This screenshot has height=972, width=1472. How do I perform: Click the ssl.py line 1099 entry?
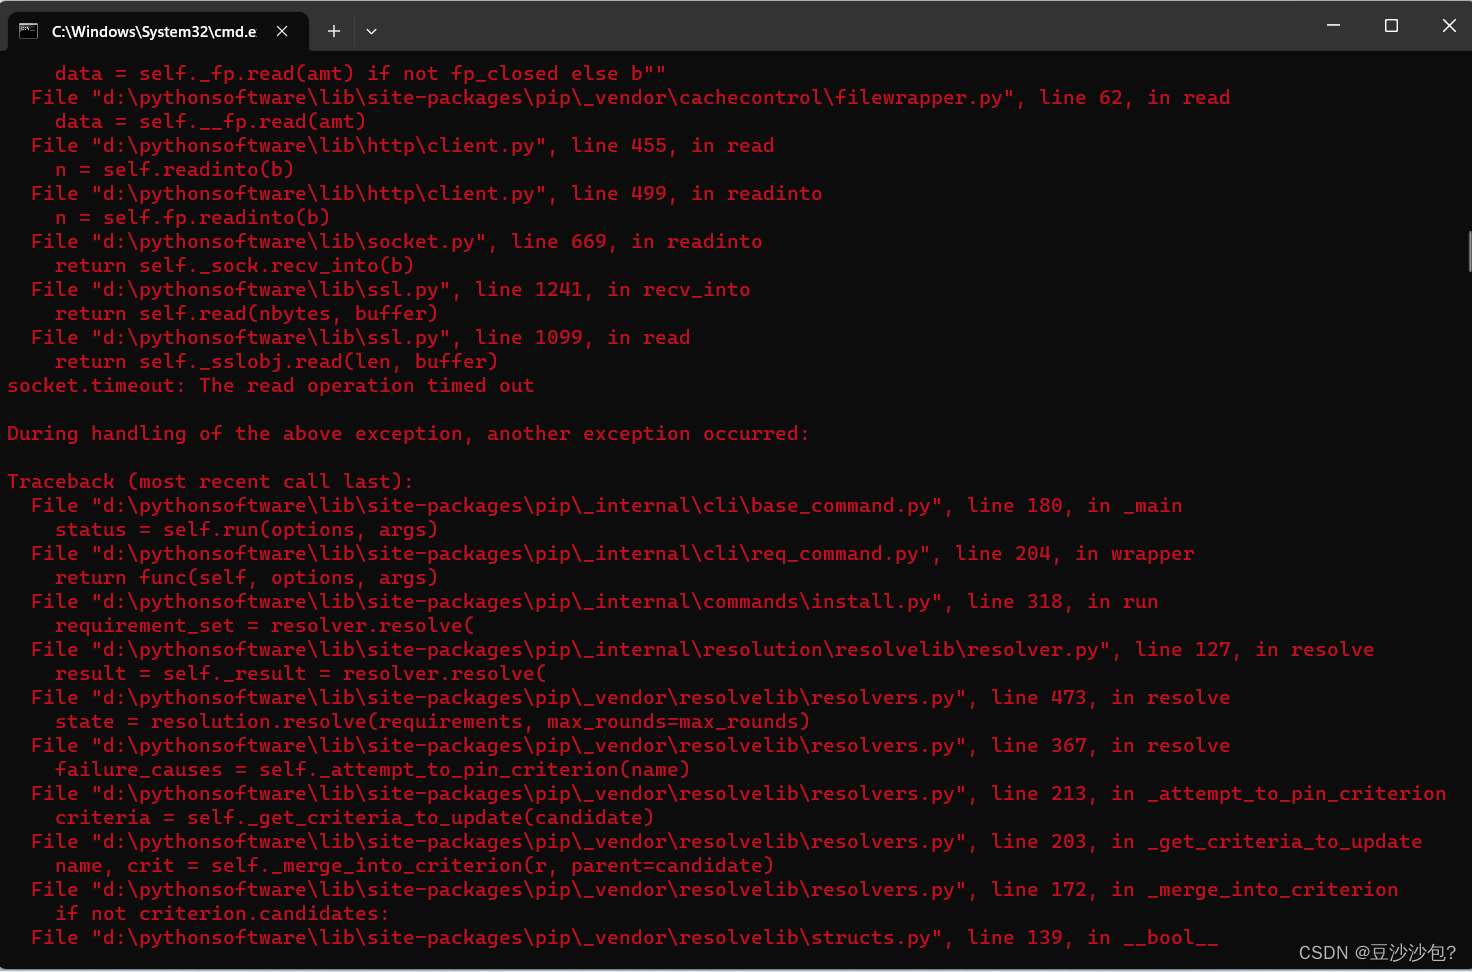360,337
